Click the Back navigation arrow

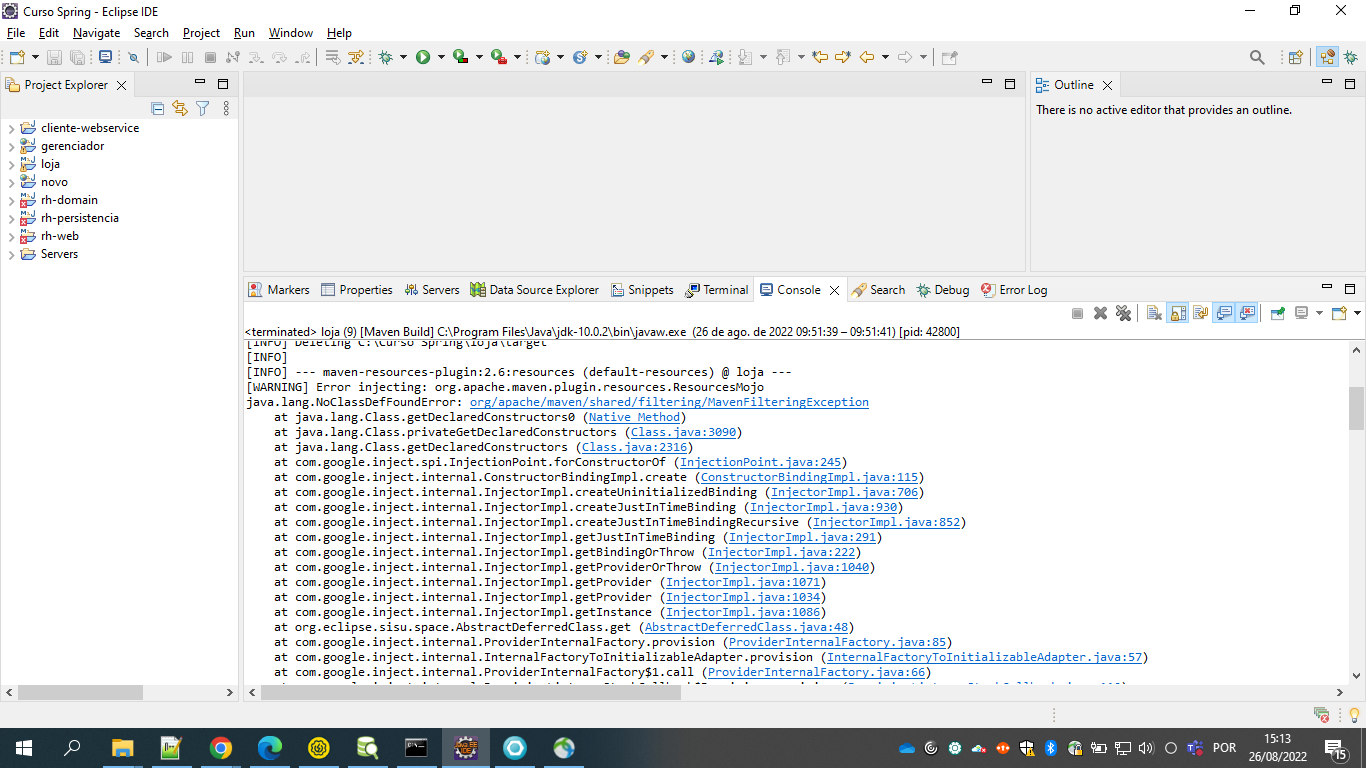867,57
